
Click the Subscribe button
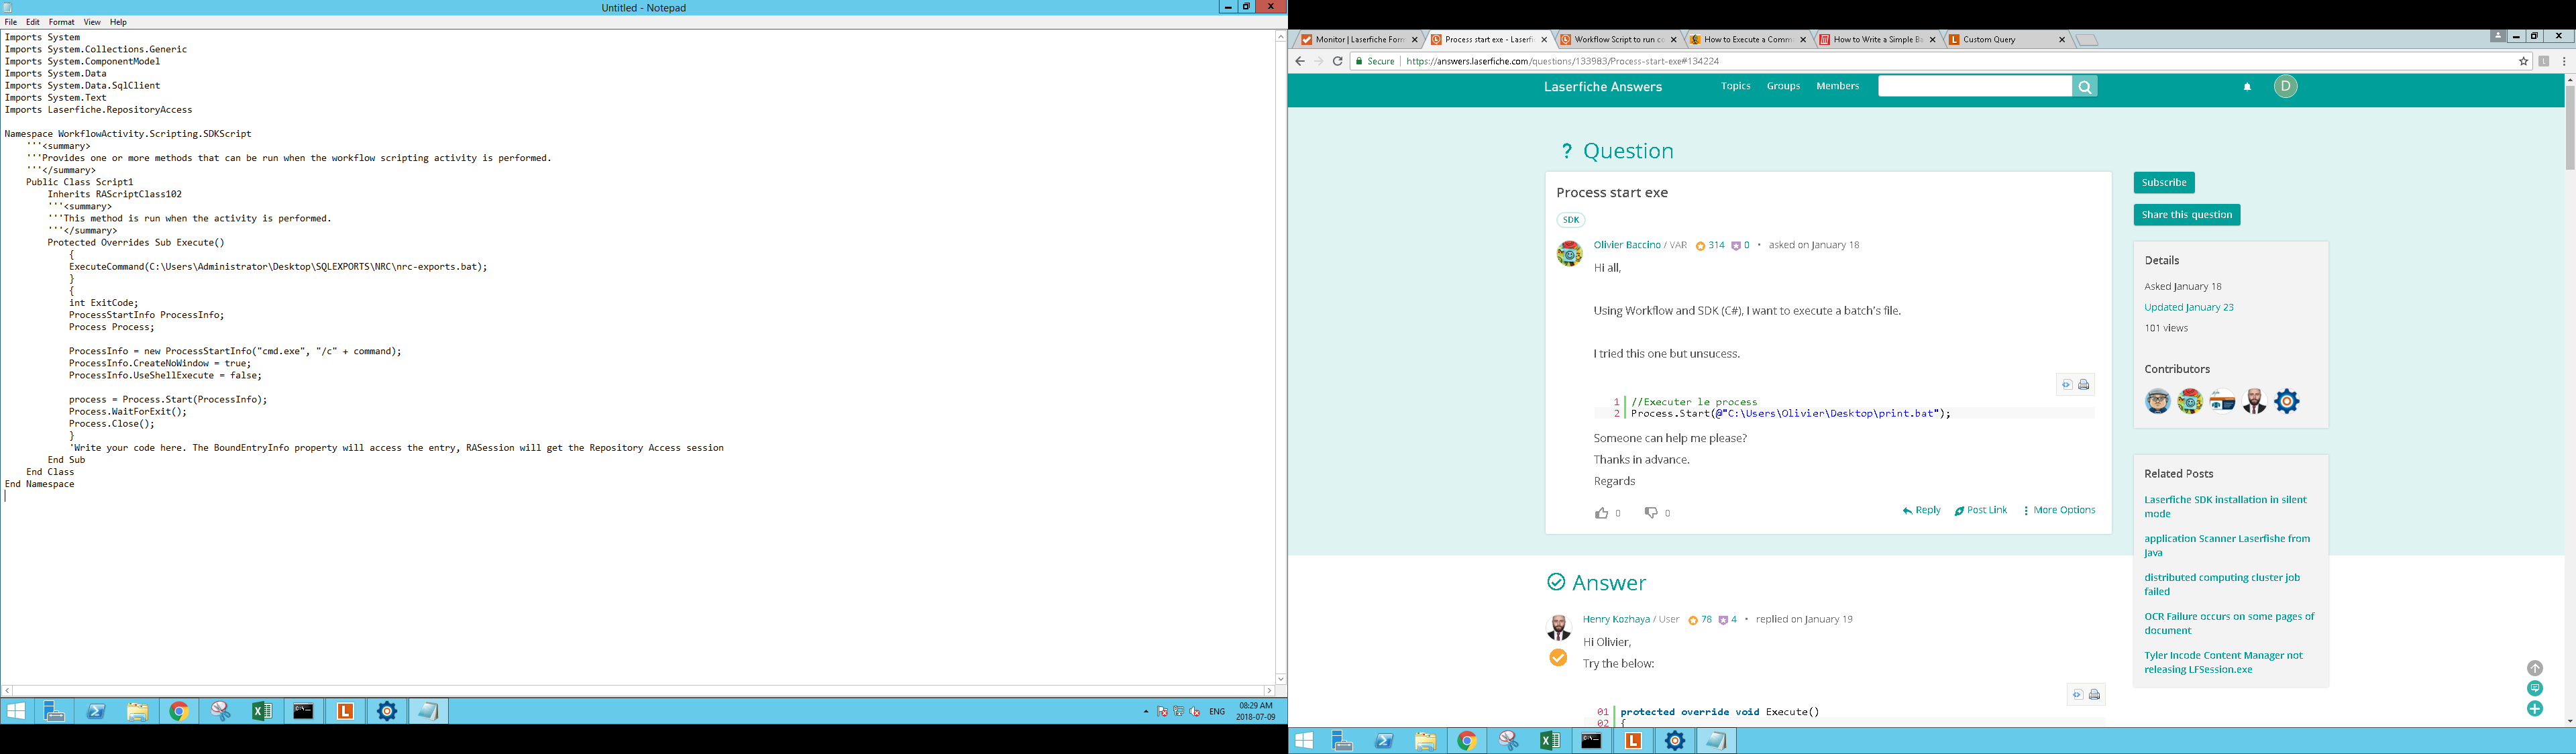tap(2163, 182)
